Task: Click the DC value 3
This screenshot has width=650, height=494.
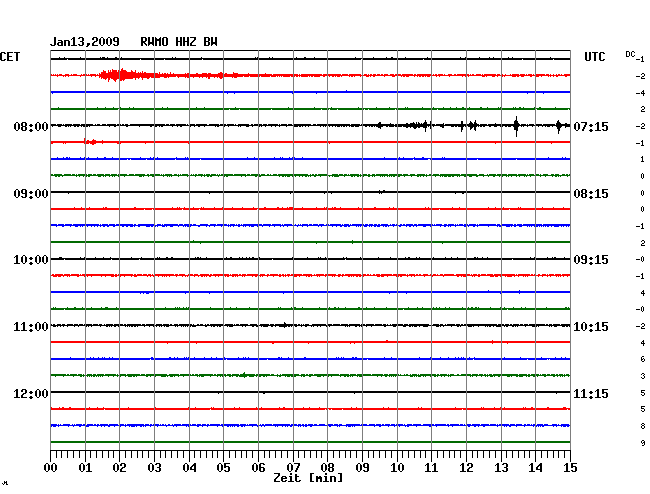Action: (x=643, y=376)
